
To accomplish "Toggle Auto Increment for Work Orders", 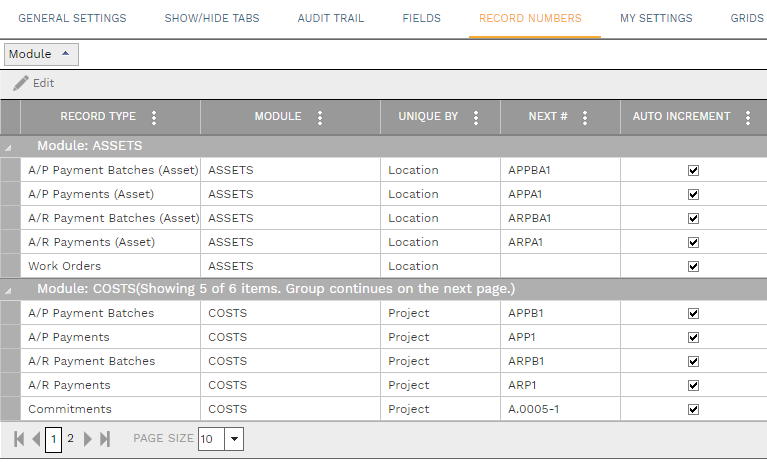I will point(693,267).
